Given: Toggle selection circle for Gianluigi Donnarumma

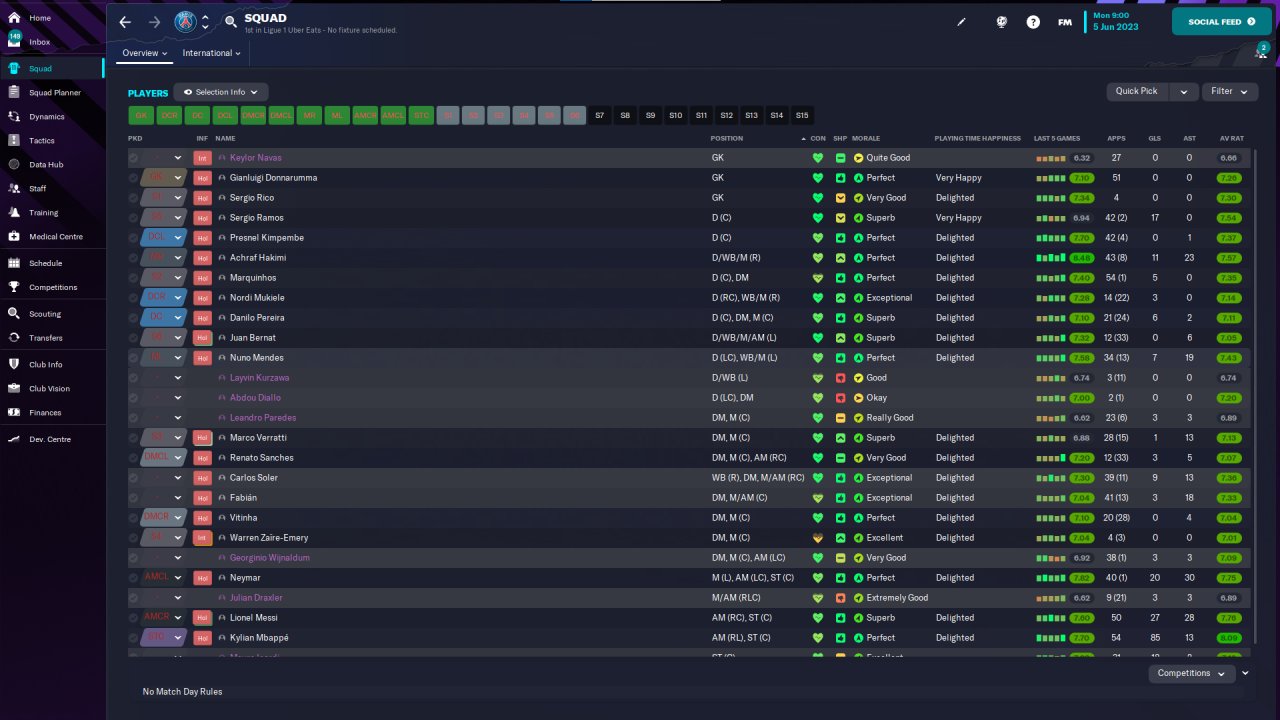Looking at the screenshot, I should click(133, 178).
